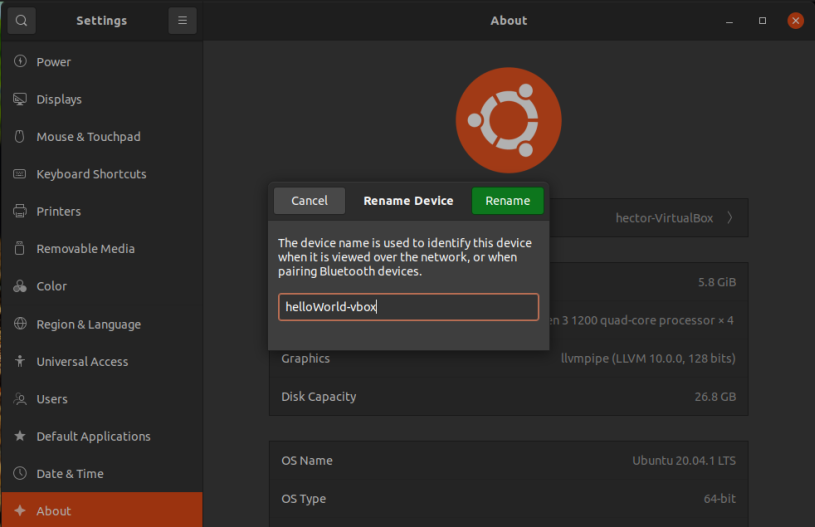Image resolution: width=815 pixels, height=527 pixels.
Task: Click the Removable Media icon
Action: [20, 249]
